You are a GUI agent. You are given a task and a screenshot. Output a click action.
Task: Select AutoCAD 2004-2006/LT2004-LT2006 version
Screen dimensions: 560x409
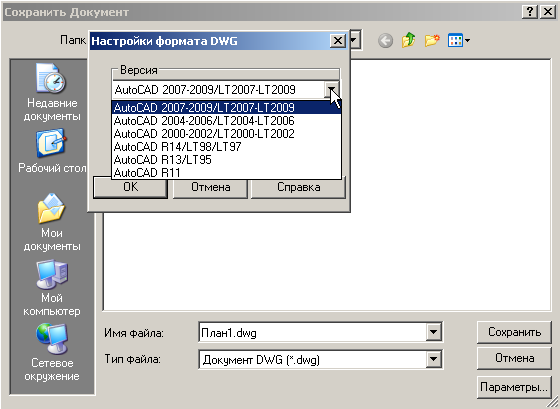click(226, 121)
